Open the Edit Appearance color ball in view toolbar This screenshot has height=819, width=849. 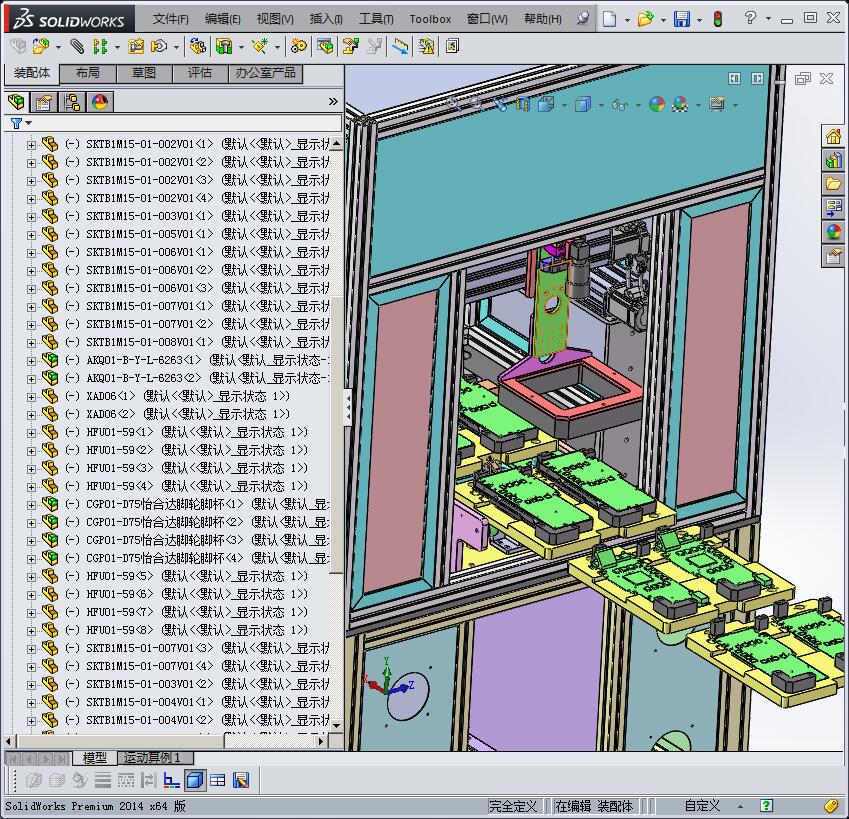656,104
